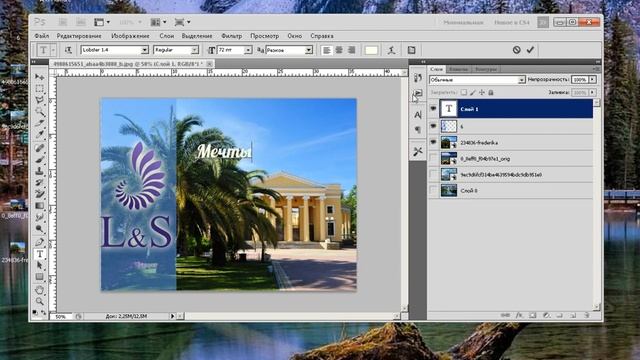Open the font family dropdown Lobster 1.4
The width and height of the screenshot is (640, 360).
pos(144,50)
